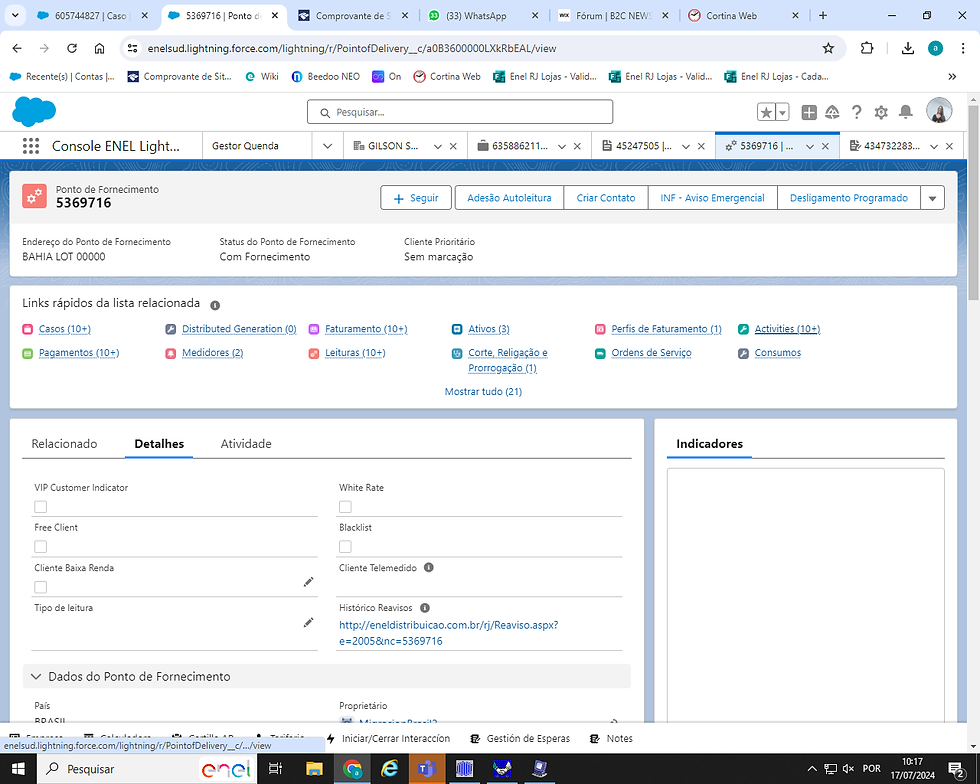Image resolution: width=980 pixels, height=784 pixels.
Task: Open 434732283... tab actions chevron
Action: pyautogui.click(x=934, y=146)
